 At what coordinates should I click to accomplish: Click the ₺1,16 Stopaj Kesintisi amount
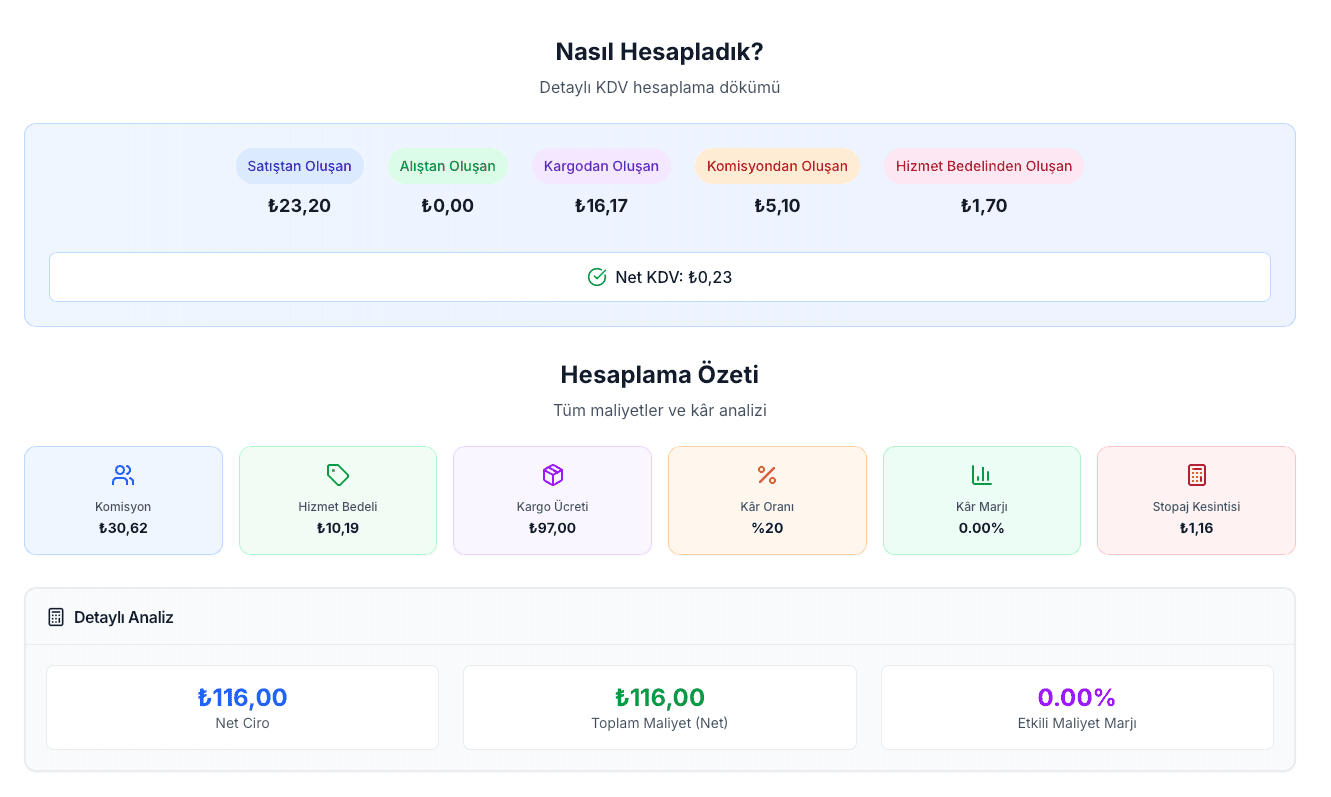click(x=1196, y=528)
